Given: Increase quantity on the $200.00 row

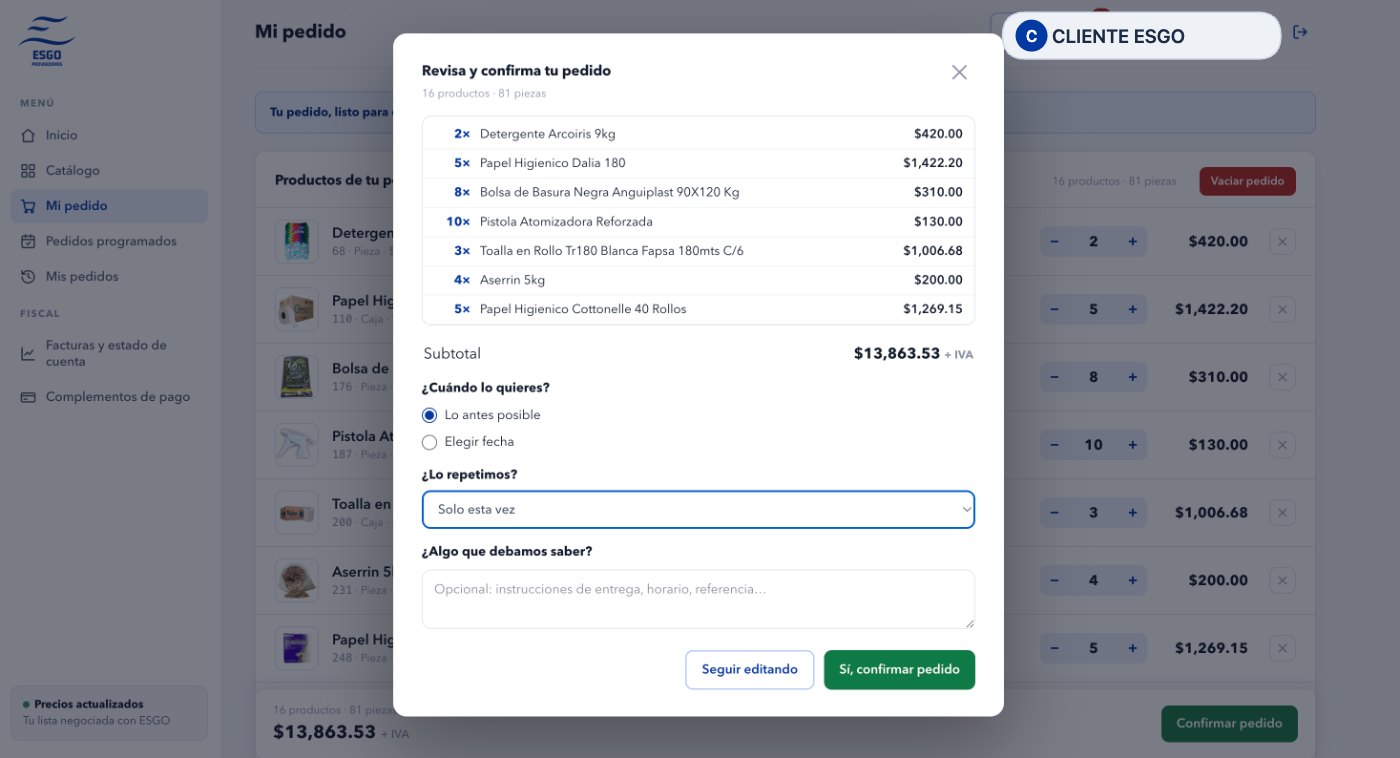Looking at the screenshot, I should coord(1132,580).
